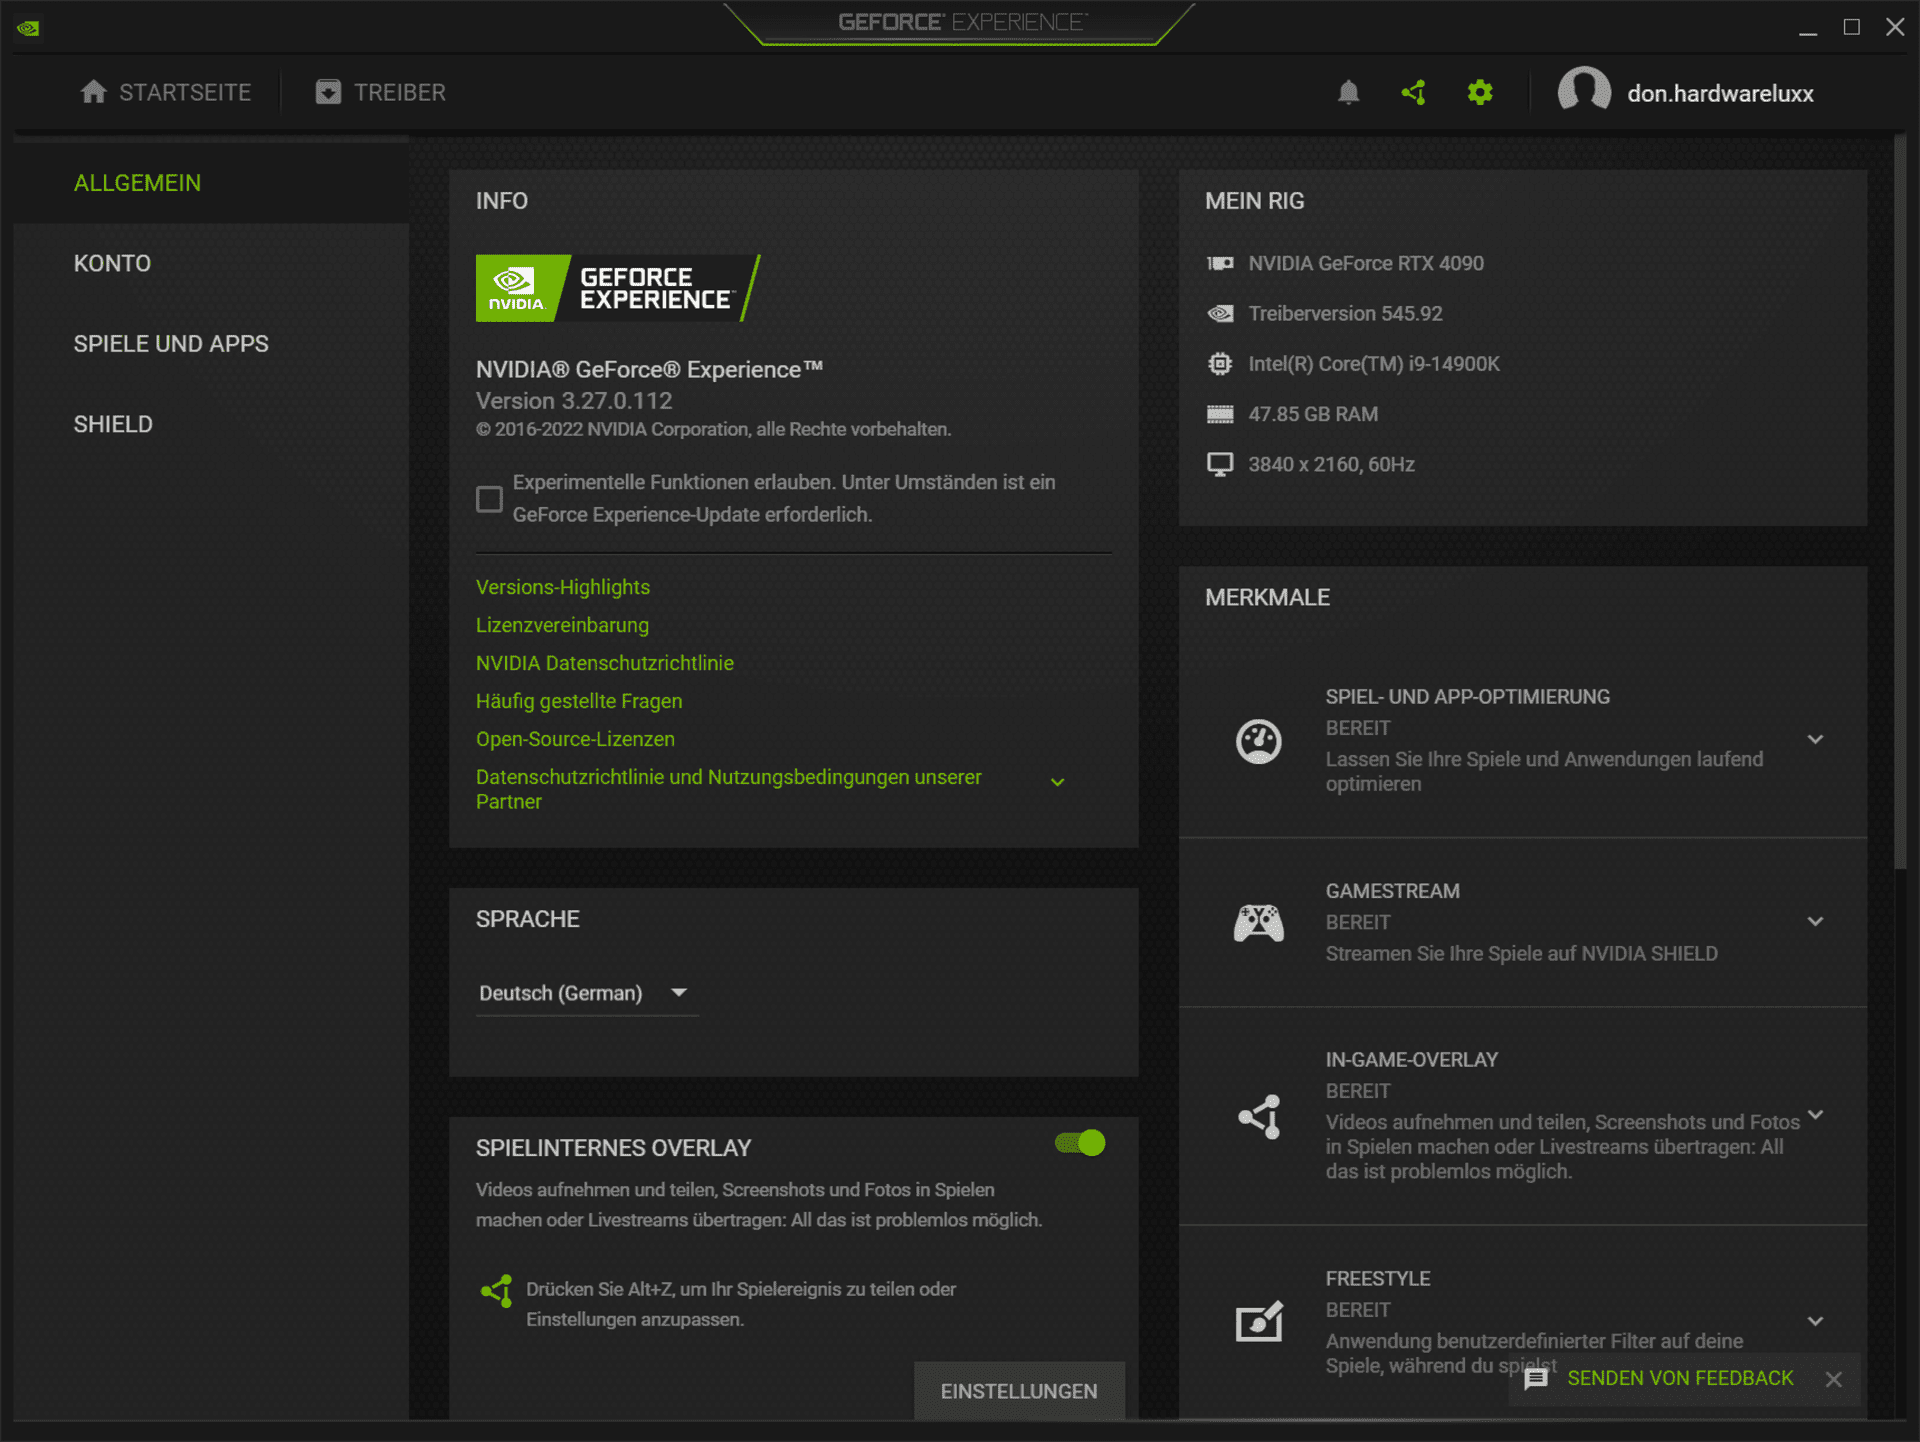Open the Versions-Highlights link
The image size is (1920, 1442).
click(x=563, y=587)
